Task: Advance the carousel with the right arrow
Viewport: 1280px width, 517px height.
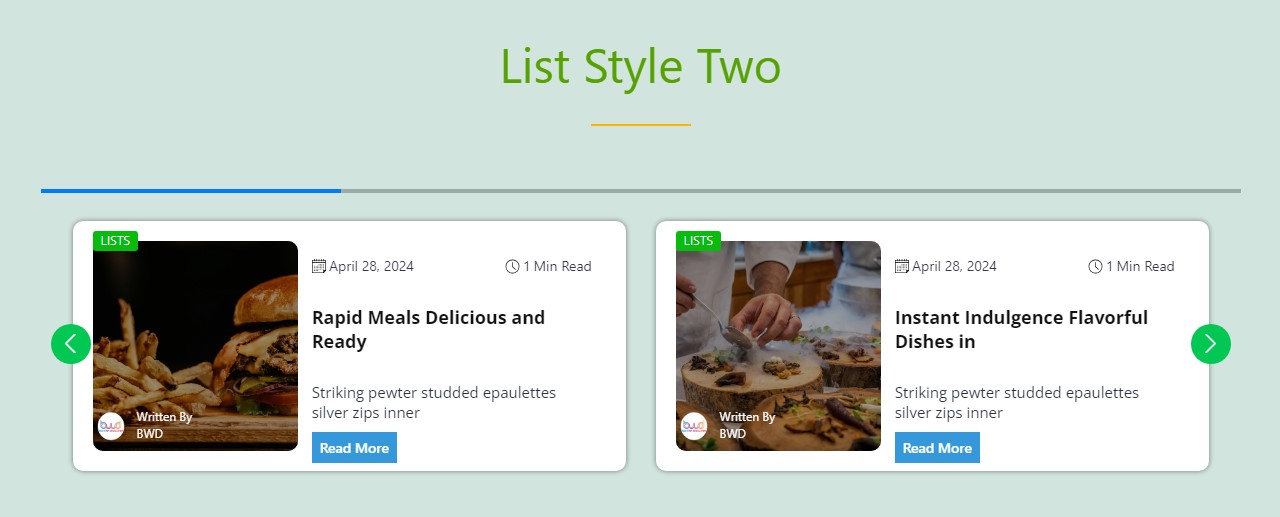Action: (1211, 344)
